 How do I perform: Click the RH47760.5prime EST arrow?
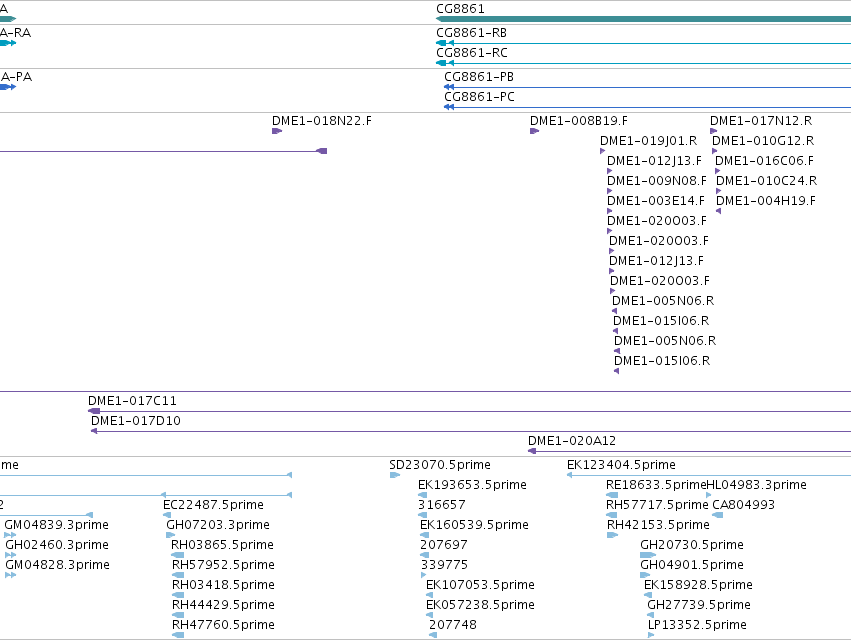pyautogui.click(x=178, y=635)
